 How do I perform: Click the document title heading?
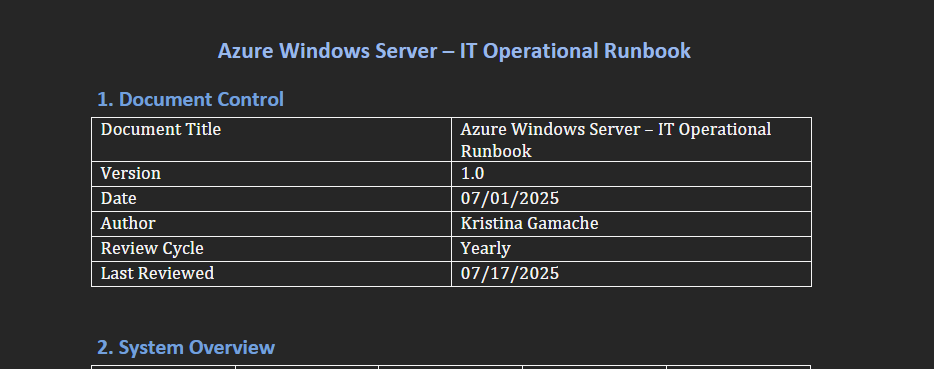(454, 51)
